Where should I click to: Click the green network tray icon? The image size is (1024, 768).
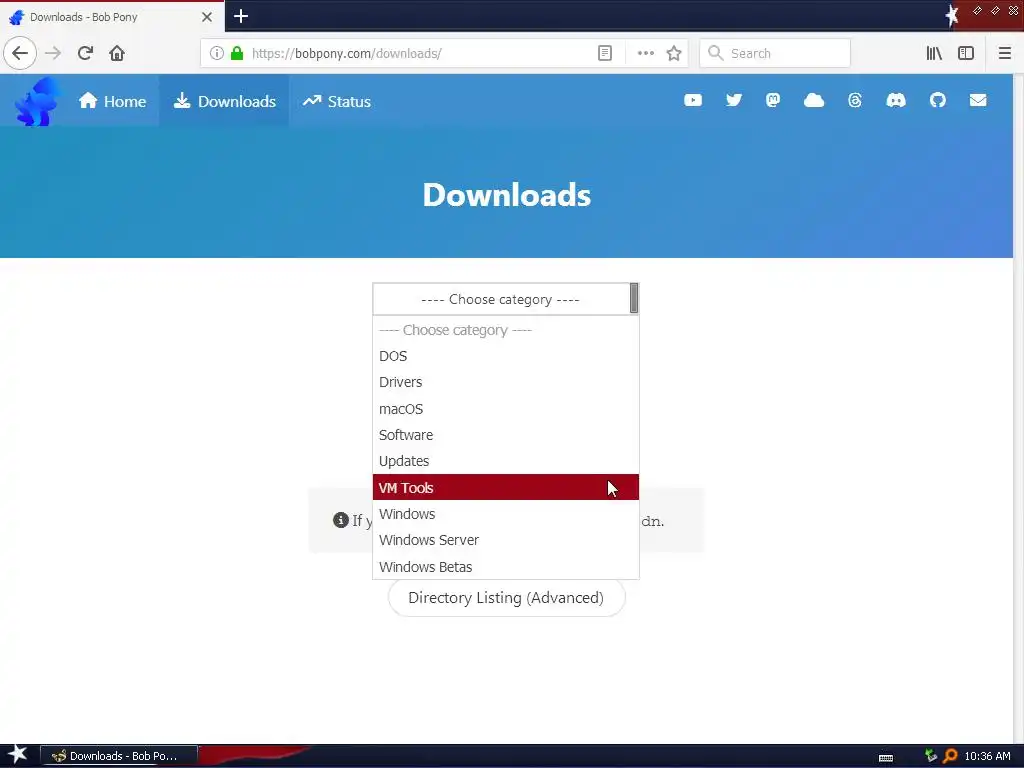(x=931, y=756)
